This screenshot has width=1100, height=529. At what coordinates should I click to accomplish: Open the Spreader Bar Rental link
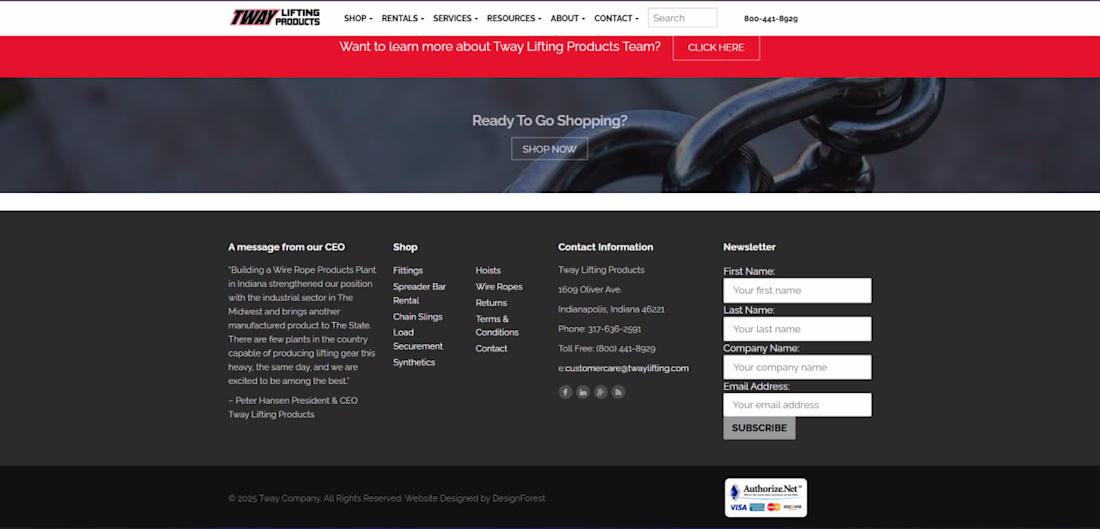point(420,293)
